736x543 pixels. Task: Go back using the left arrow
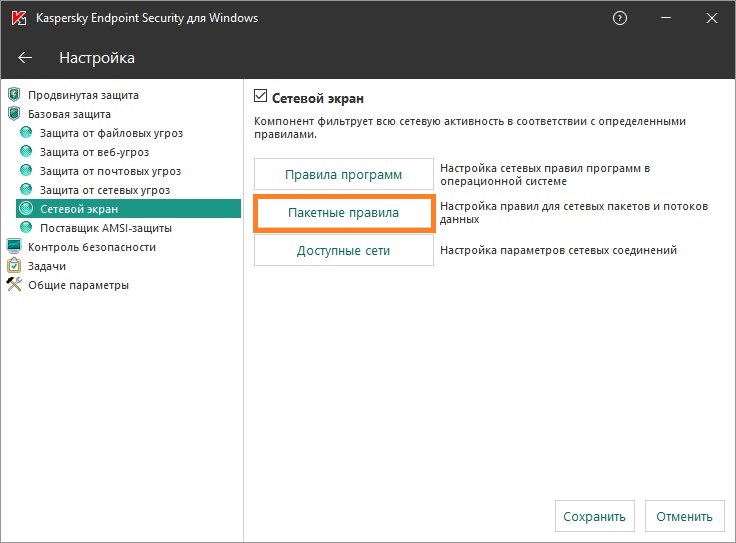pos(25,58)
